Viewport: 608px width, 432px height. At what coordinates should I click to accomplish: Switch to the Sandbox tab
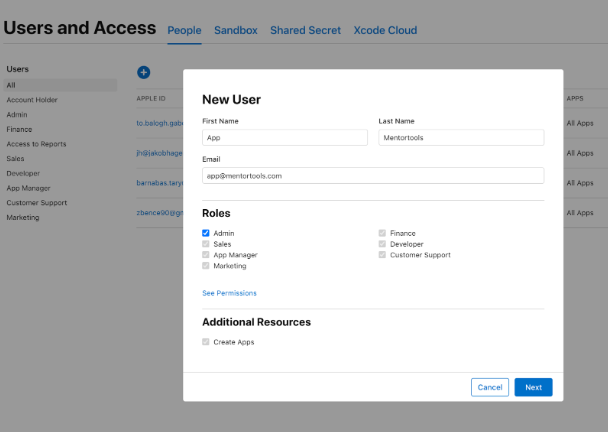click(x=235, y=31)
